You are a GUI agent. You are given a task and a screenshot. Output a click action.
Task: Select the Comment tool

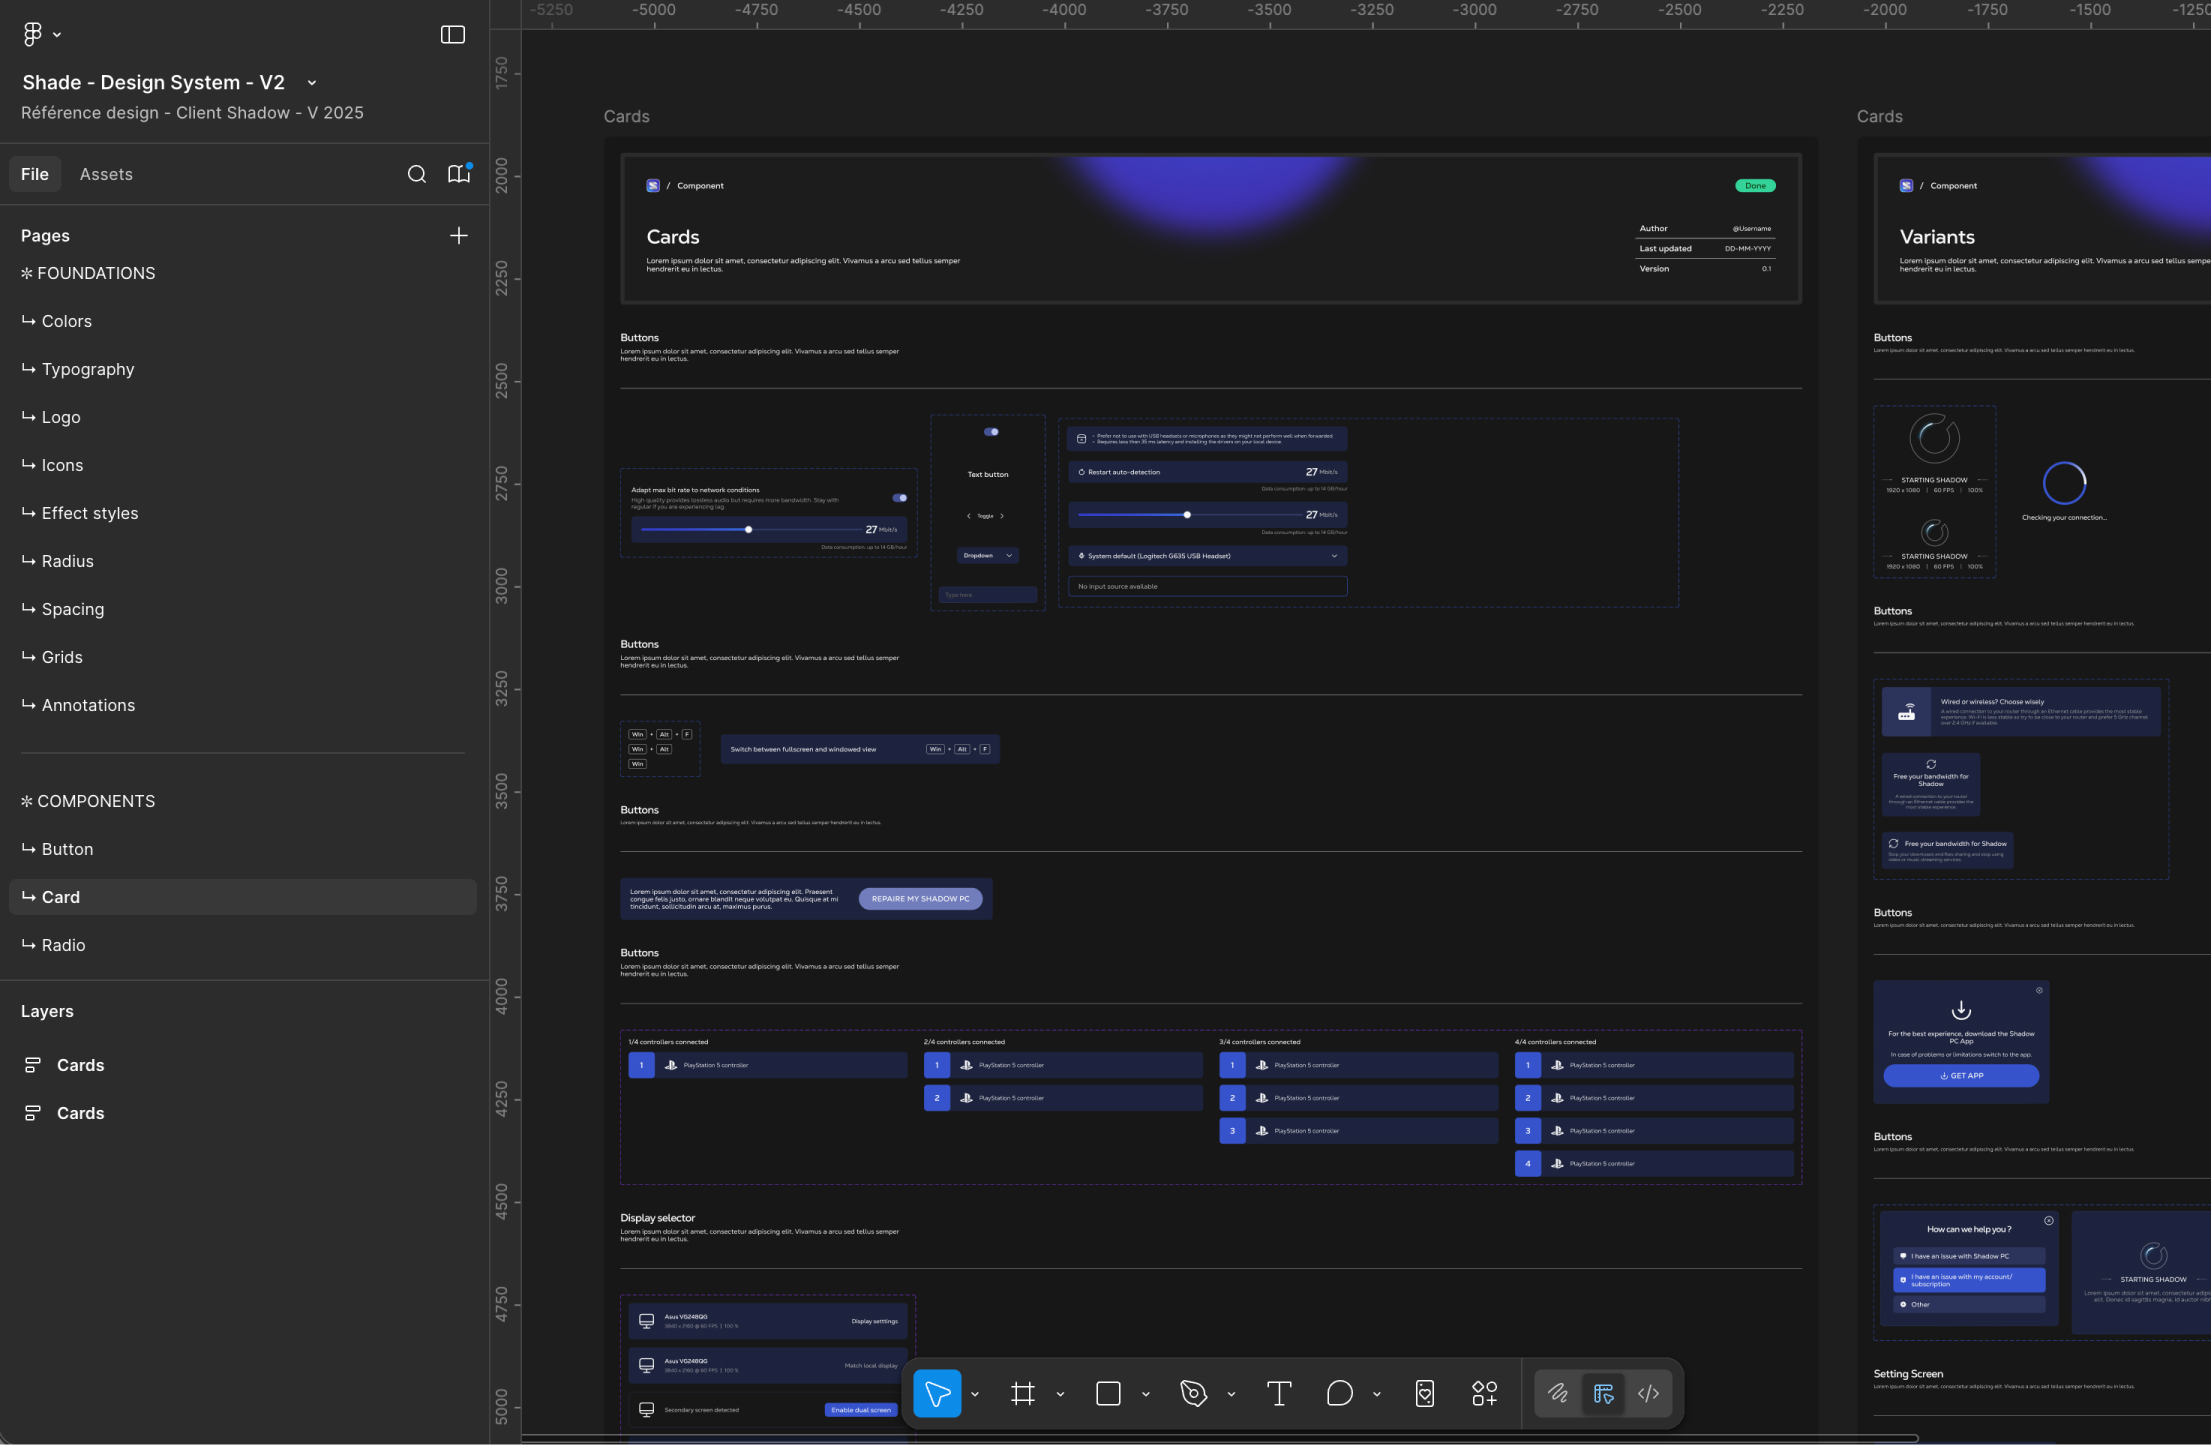point(1339,1393)
